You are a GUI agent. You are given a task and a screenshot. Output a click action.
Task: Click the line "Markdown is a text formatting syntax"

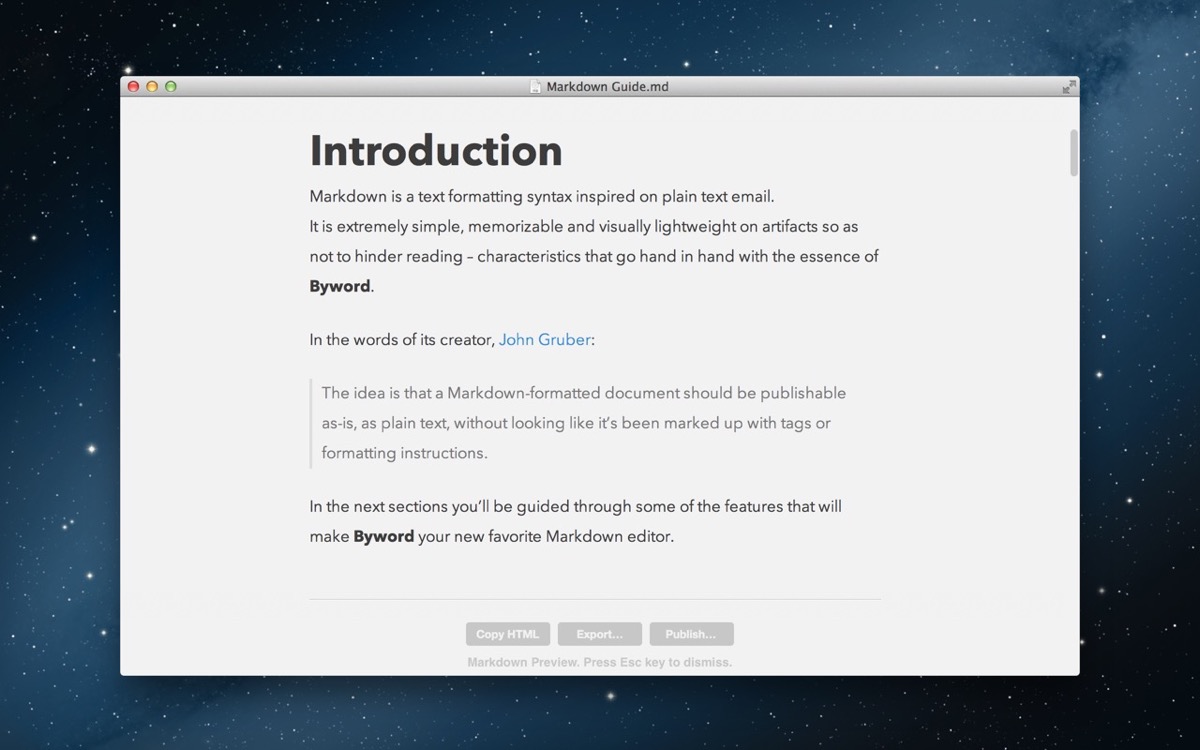[x=542, y=197]
